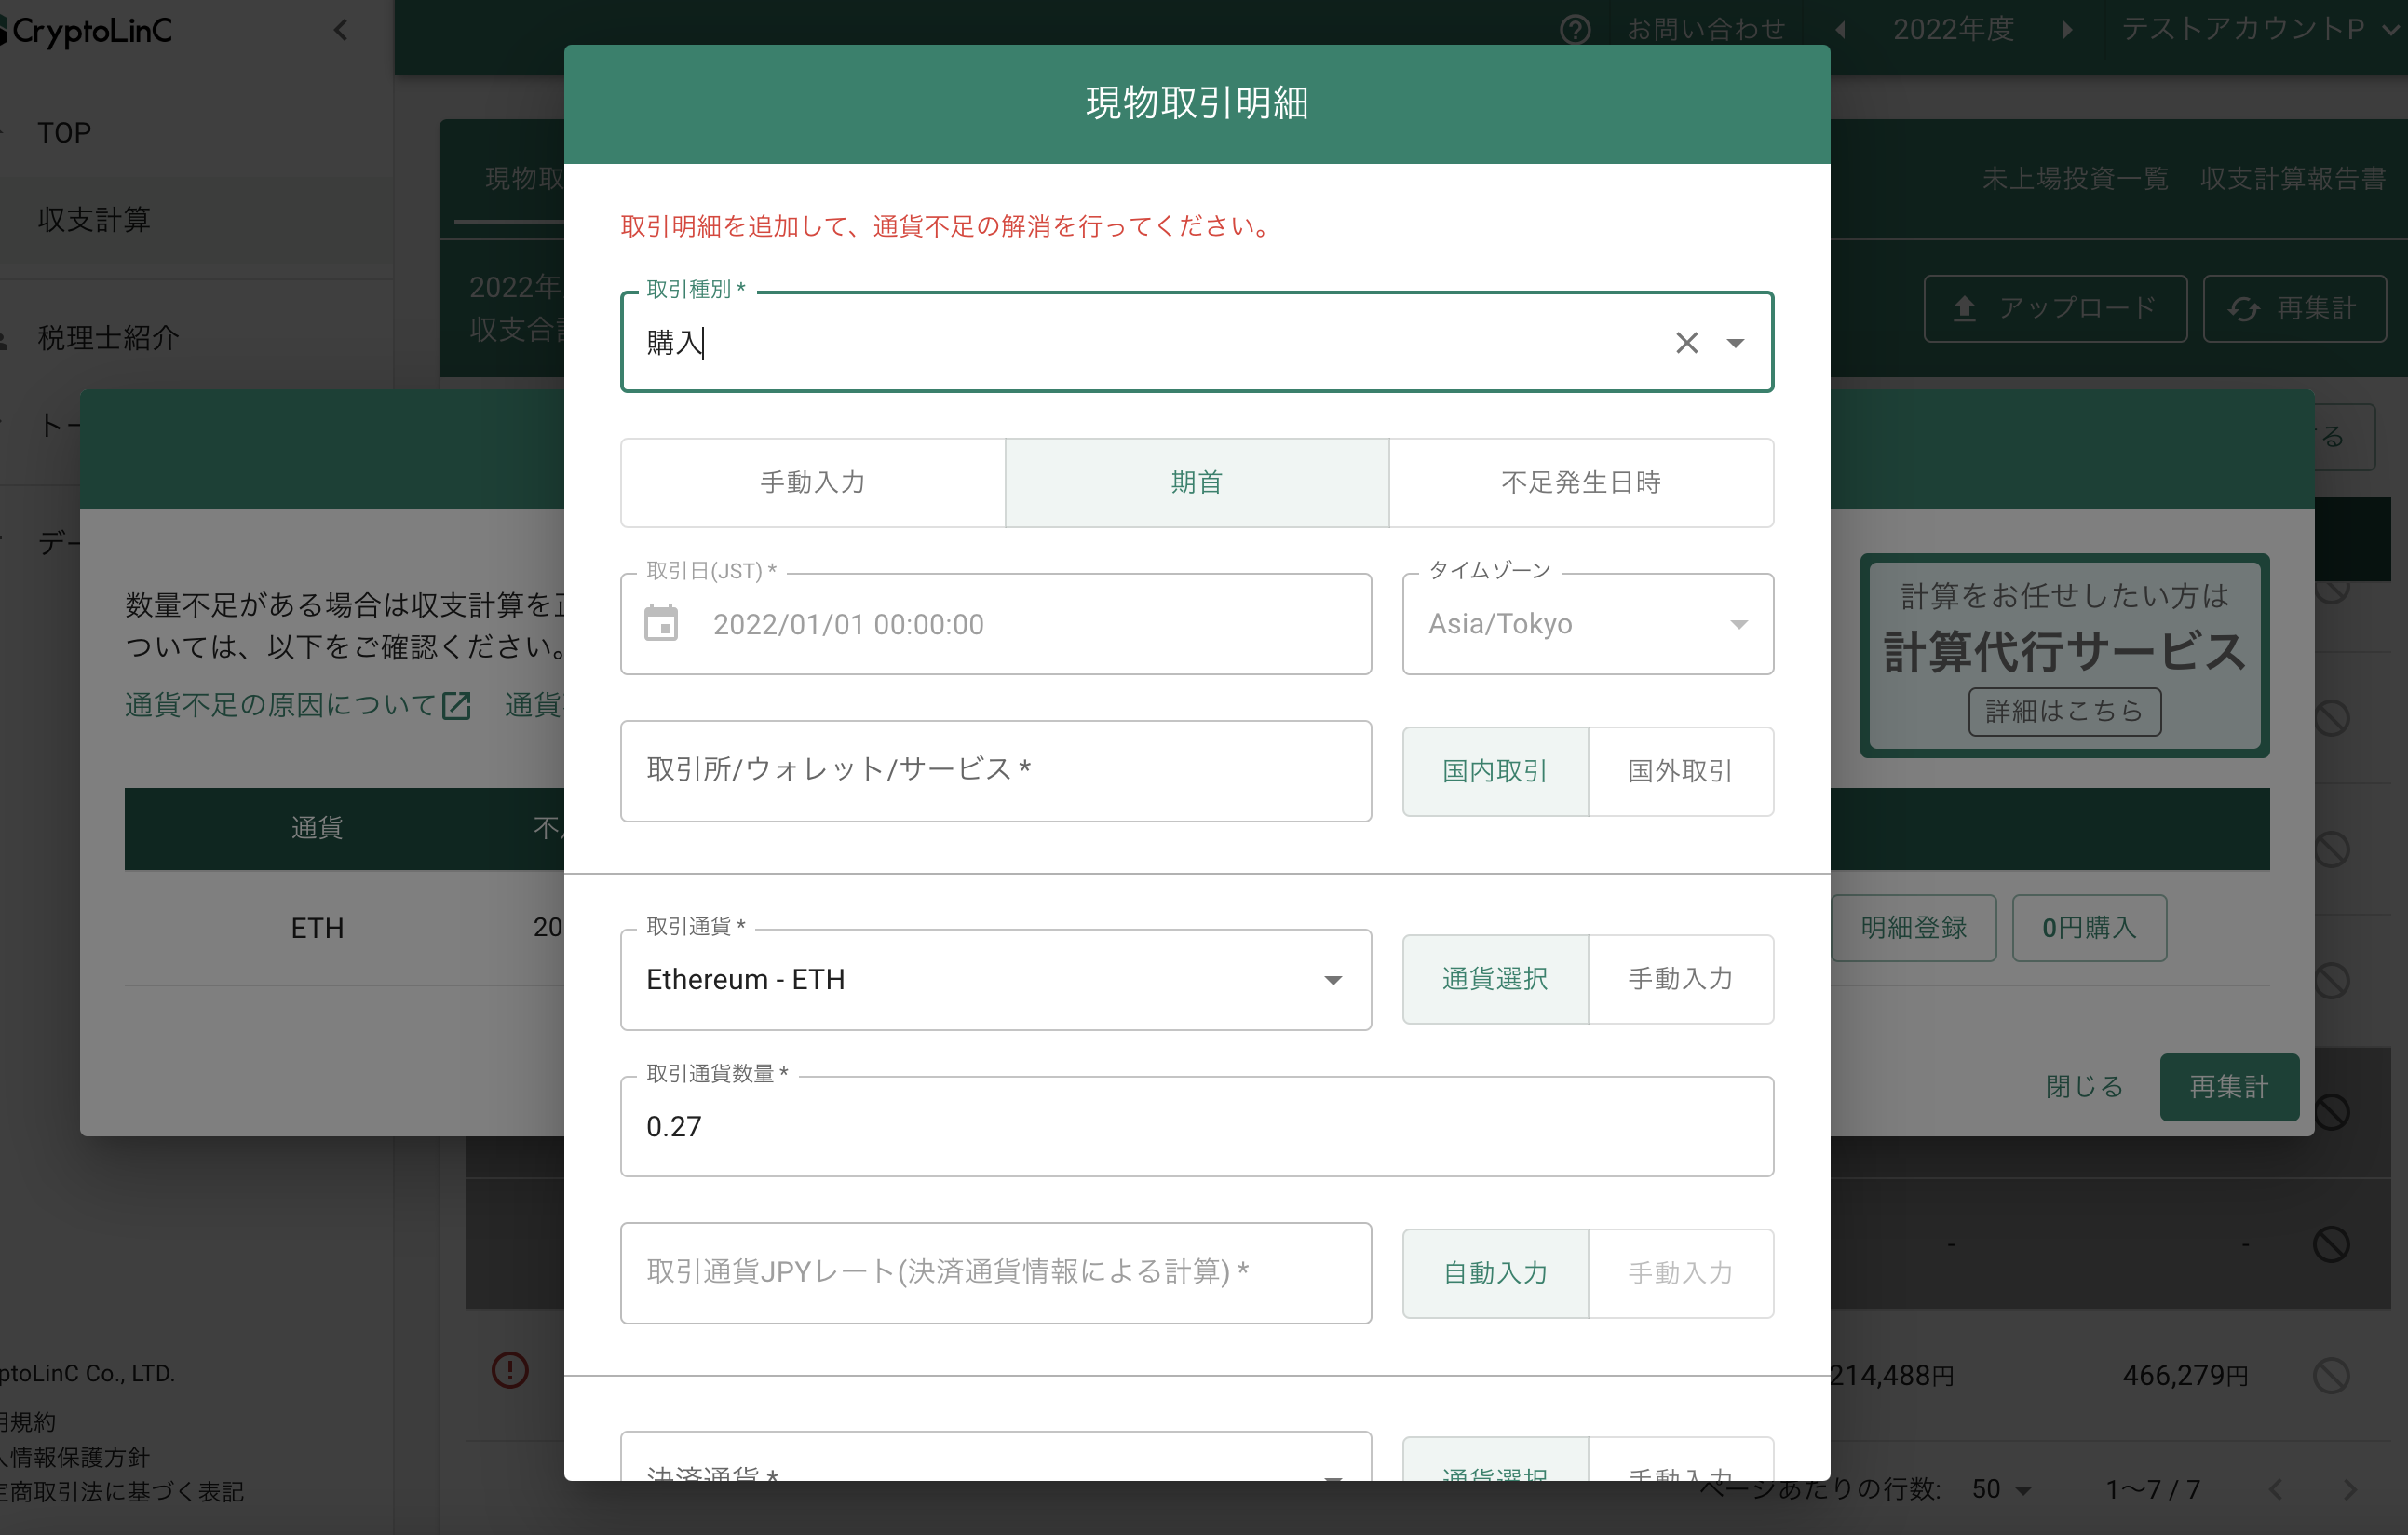
Task: Choose 国内取引 toggle
Action: (x=1496, y=771)
